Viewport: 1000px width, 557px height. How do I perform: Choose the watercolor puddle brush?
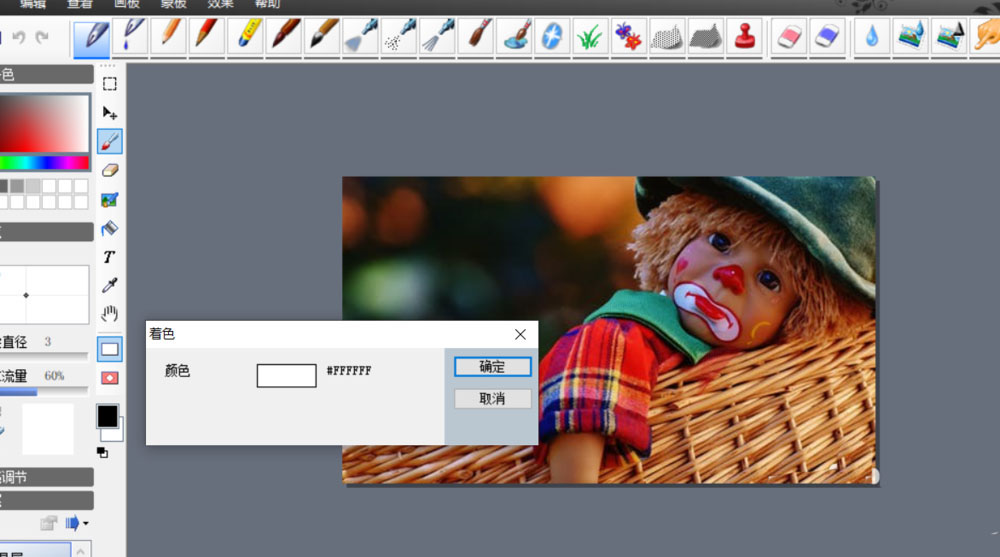(513, 37)
